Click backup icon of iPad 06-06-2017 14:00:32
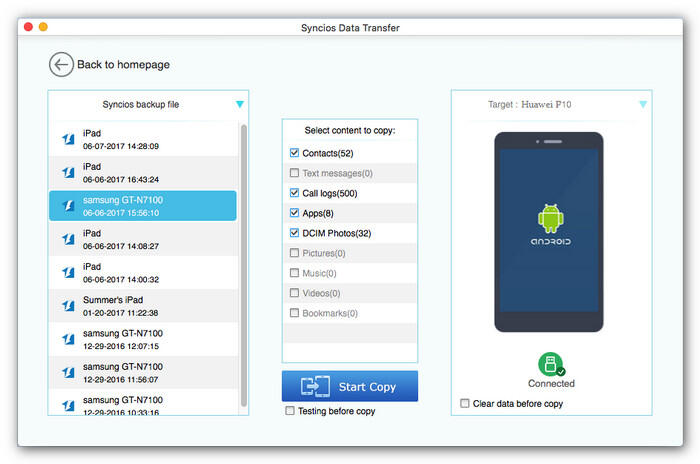Image resolution: width=700 pixels, height=464 pixels. [68, 272]
